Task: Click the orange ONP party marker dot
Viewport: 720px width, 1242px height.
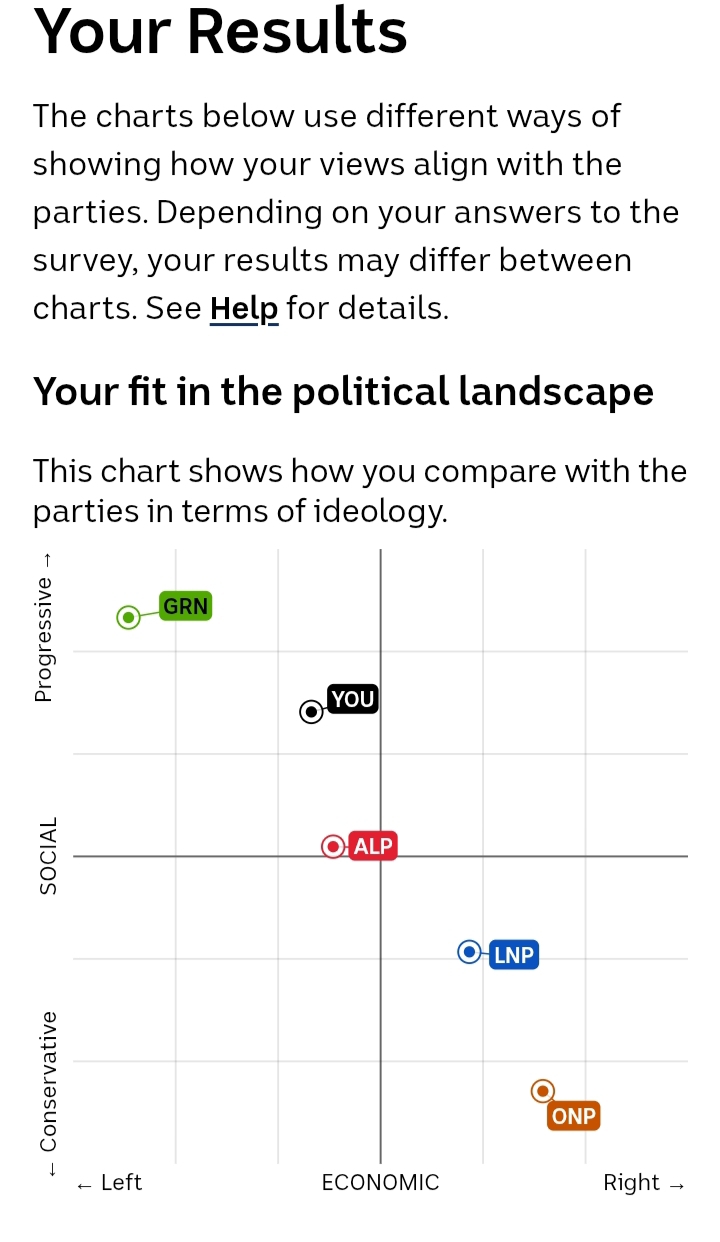Action: (542, 1091)
